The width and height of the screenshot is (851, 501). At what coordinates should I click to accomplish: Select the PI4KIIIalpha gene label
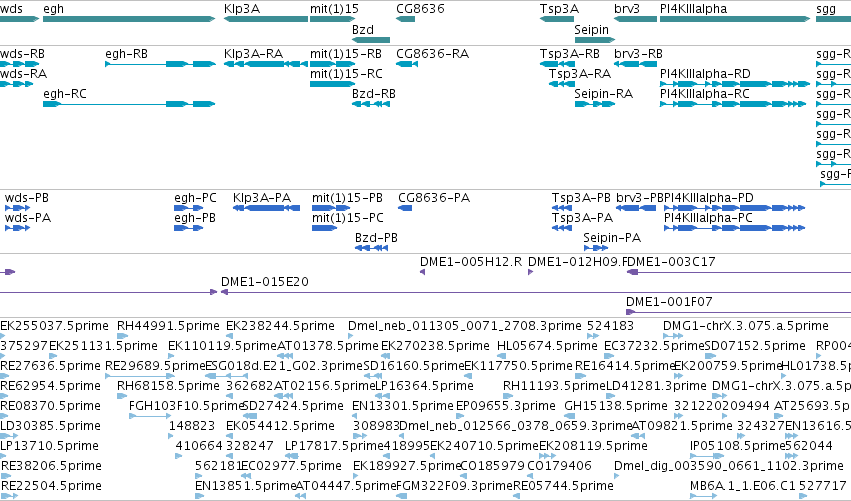coord(693,9)
